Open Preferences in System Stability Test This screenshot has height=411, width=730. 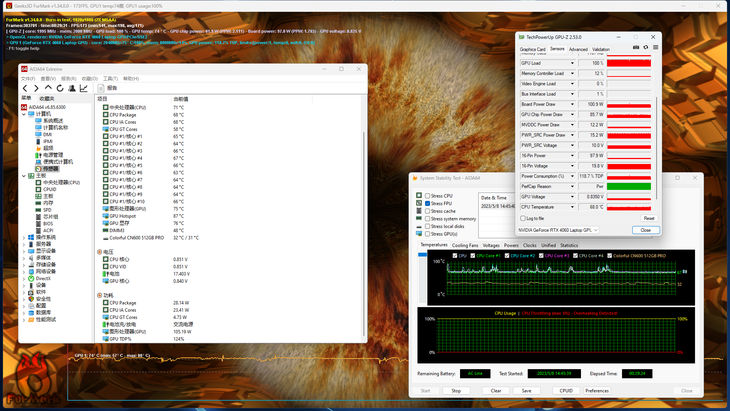(597, 391)
